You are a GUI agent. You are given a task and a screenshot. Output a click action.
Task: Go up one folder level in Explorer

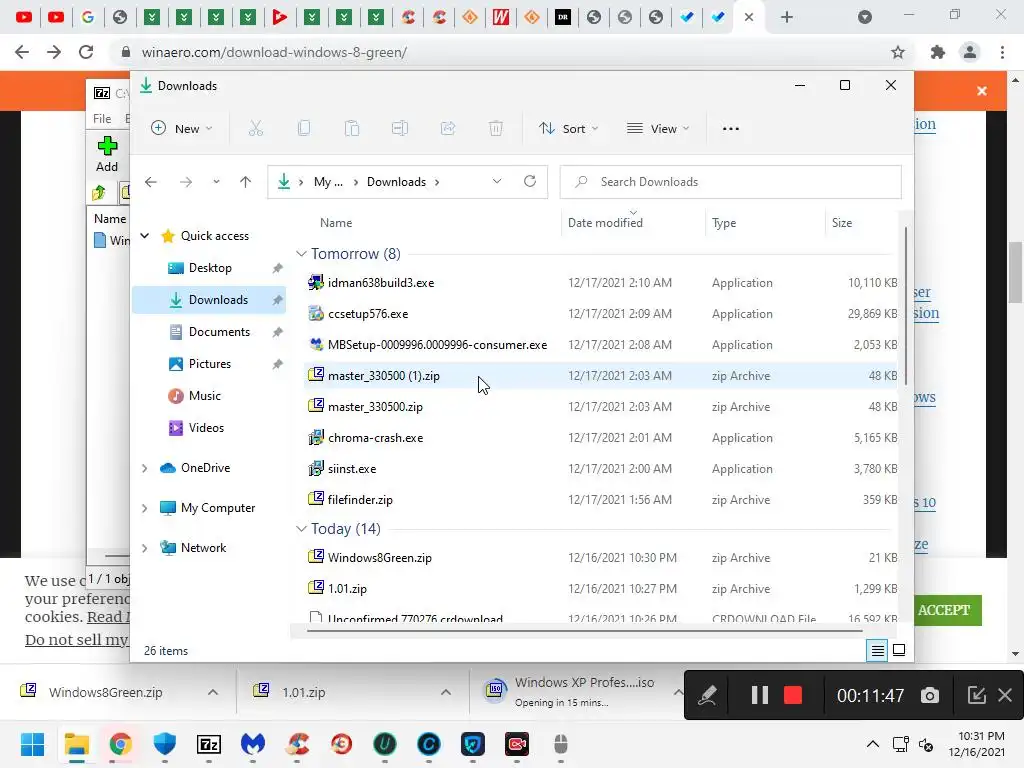pos(246,182)
